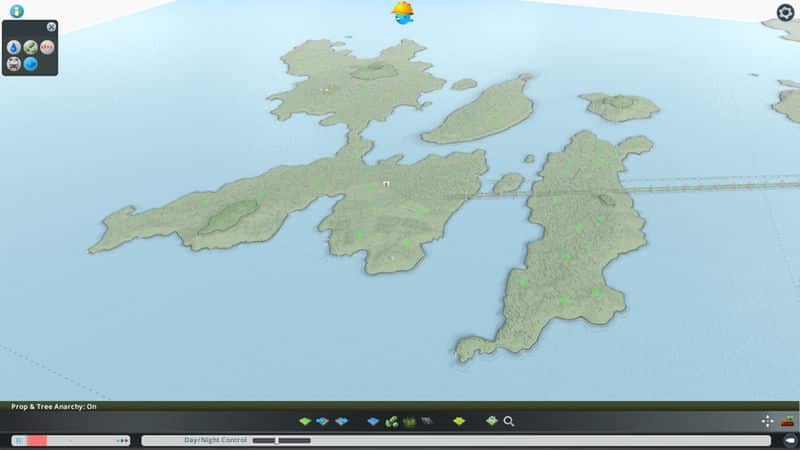
Task: Toggle the simulation pause button
Action: [19, 440]
